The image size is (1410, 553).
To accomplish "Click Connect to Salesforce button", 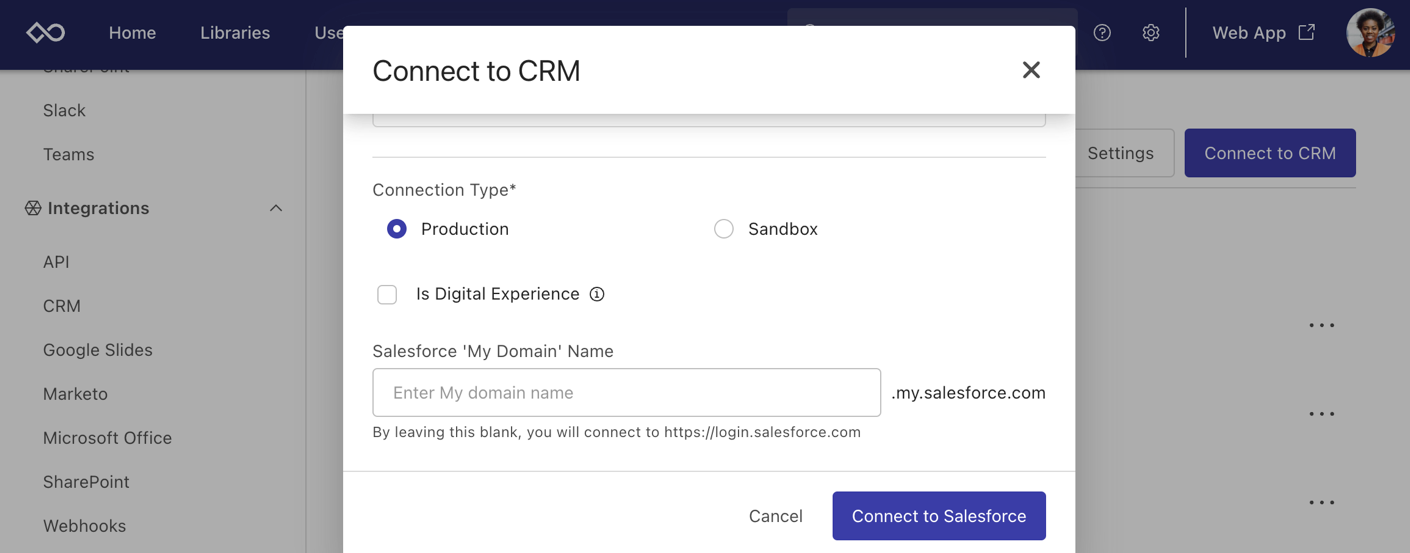I will [x=939, y=516].
